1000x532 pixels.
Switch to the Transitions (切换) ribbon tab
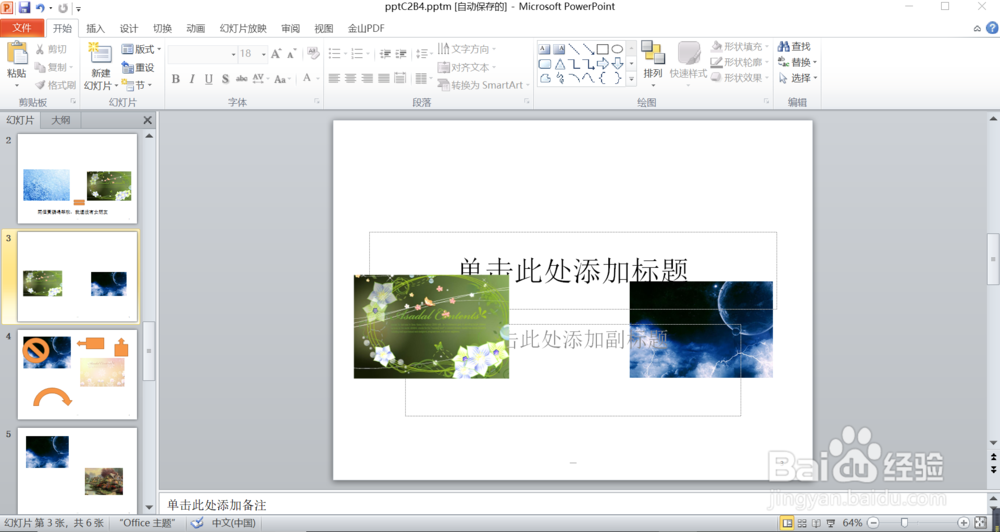pos(163,28)
